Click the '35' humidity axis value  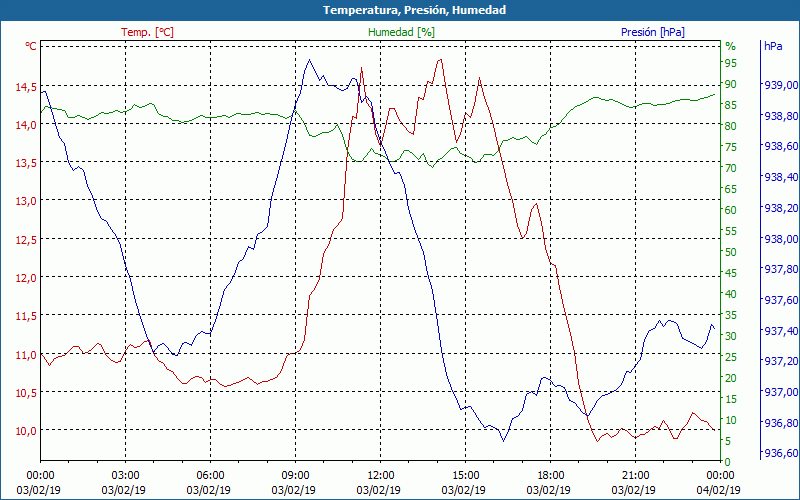[731, 315]
